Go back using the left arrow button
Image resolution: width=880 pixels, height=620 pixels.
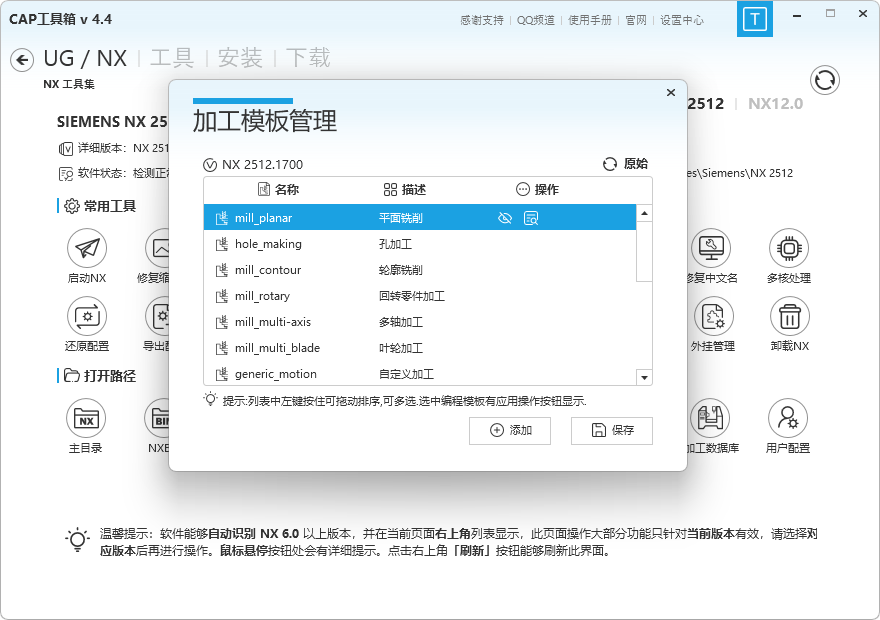[x=22, y=60]
